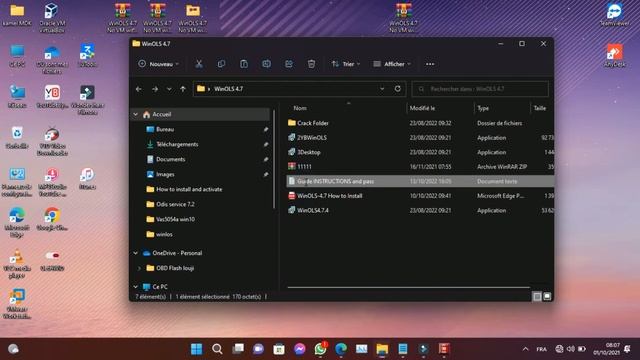Click the Copy icon in Explorer toolbar
This screenshot has height=360, width=640.
pyautogui.click(x=221, y=64)
